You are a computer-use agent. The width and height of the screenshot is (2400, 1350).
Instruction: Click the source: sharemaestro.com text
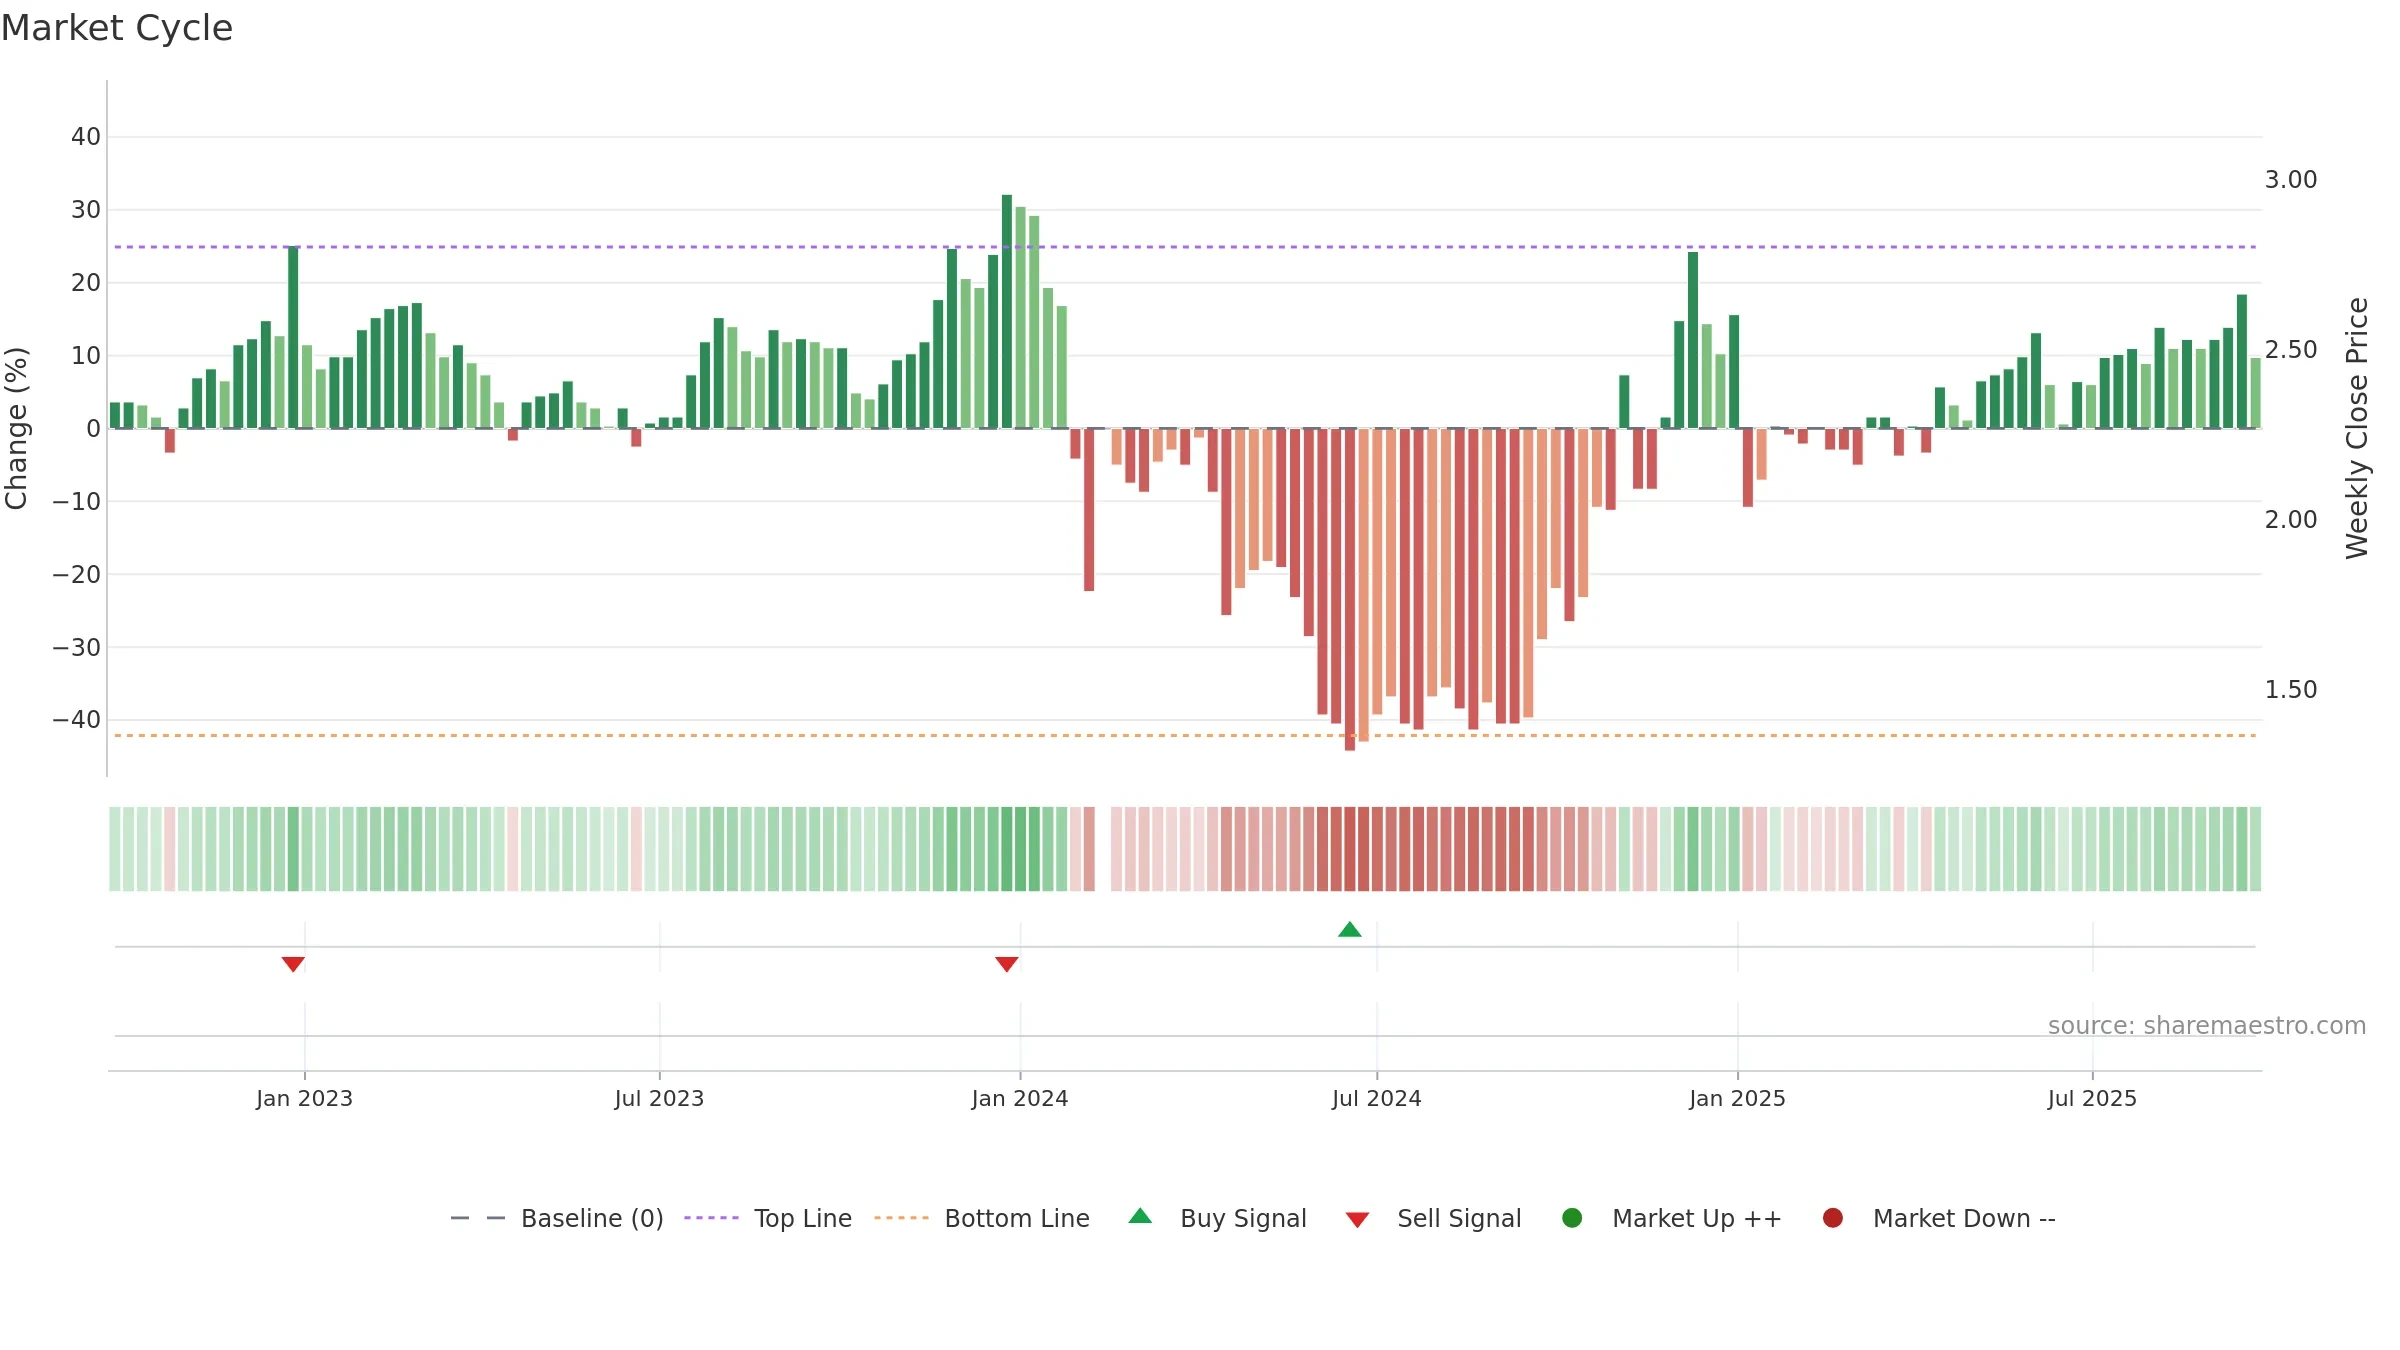(2207, 1026)
